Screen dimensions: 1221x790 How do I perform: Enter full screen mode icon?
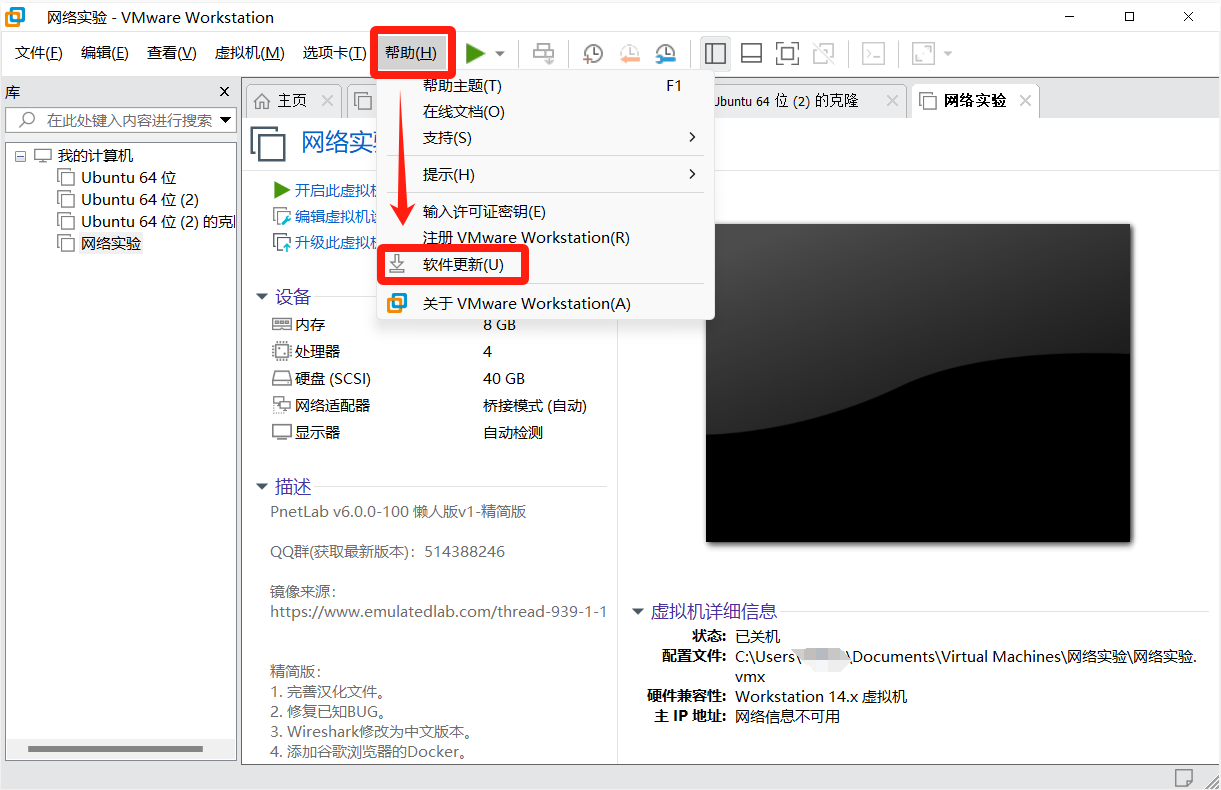787,53
